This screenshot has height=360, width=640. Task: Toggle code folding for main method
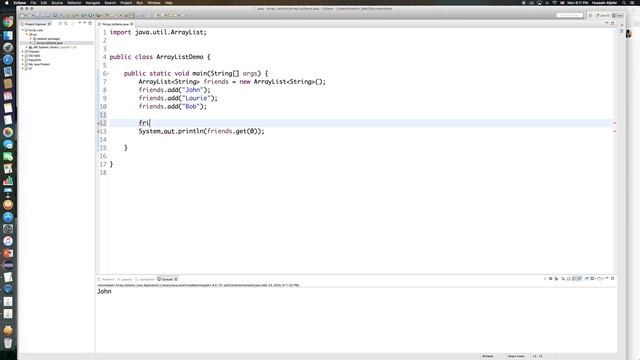(x=108, y=73)
